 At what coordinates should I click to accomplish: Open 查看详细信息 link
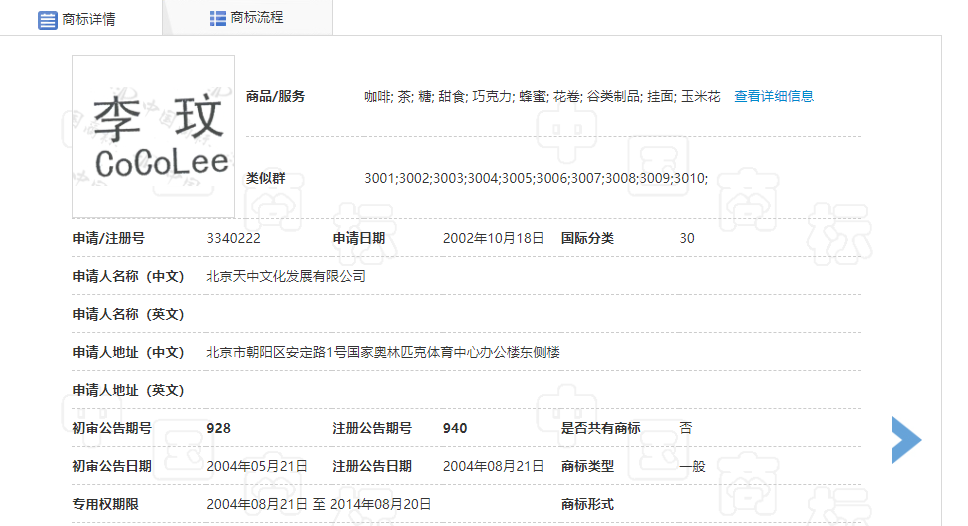pos(774,96)
